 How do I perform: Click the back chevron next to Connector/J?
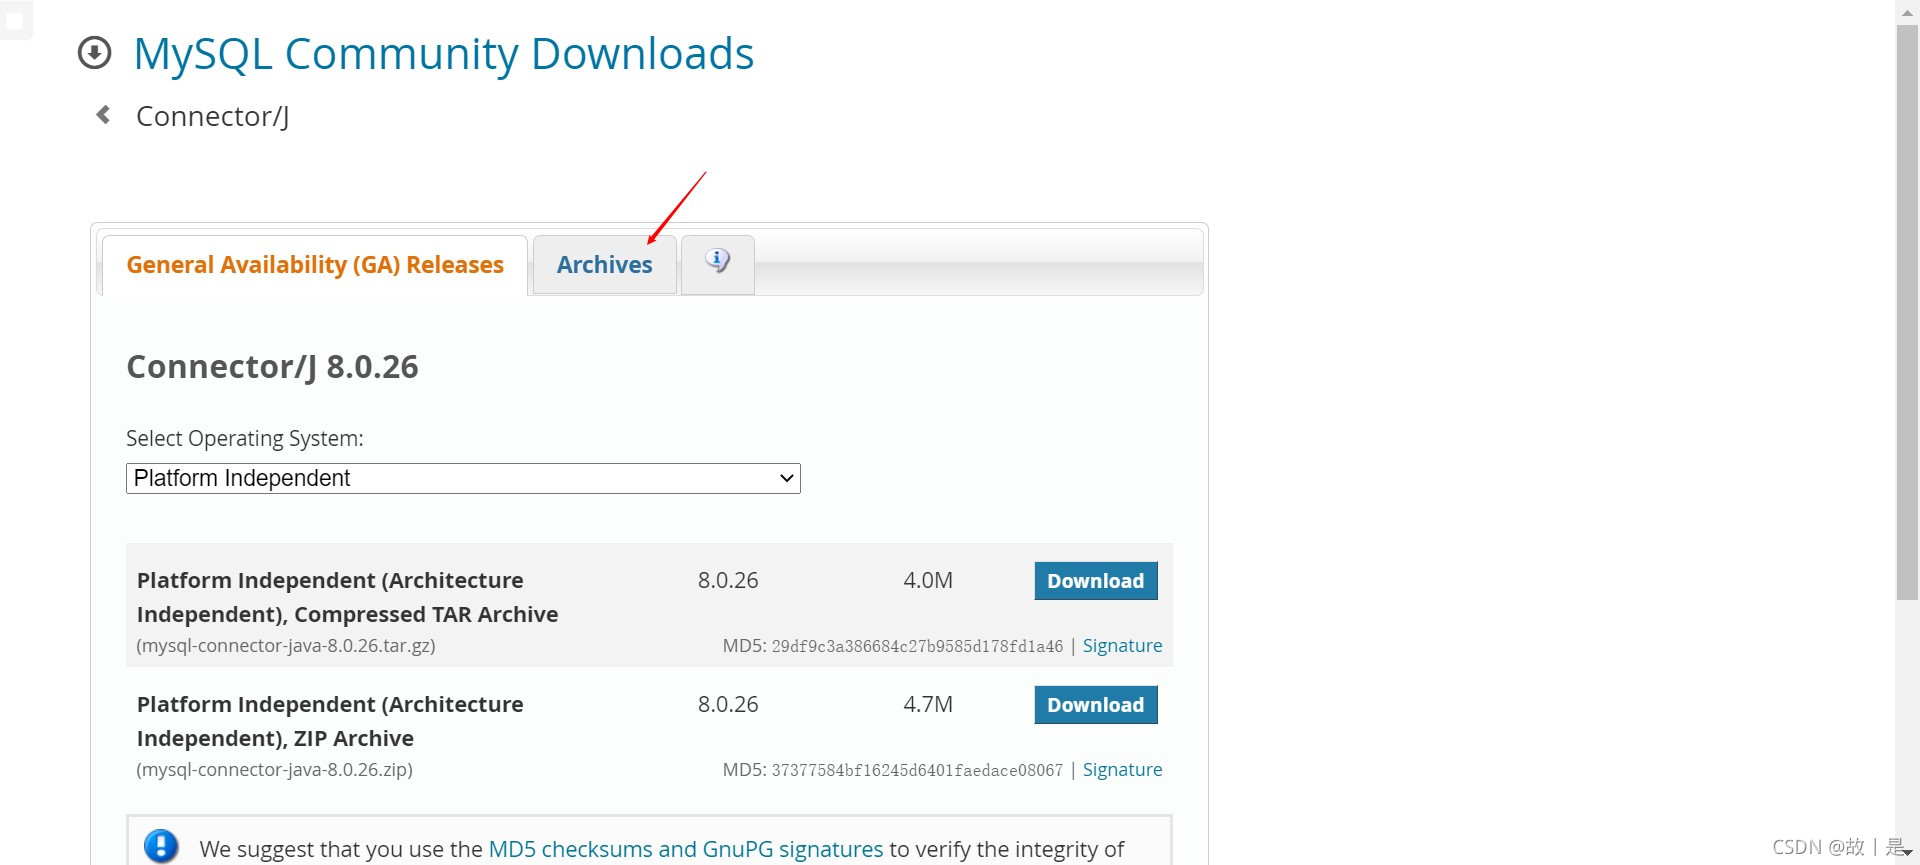103,115
